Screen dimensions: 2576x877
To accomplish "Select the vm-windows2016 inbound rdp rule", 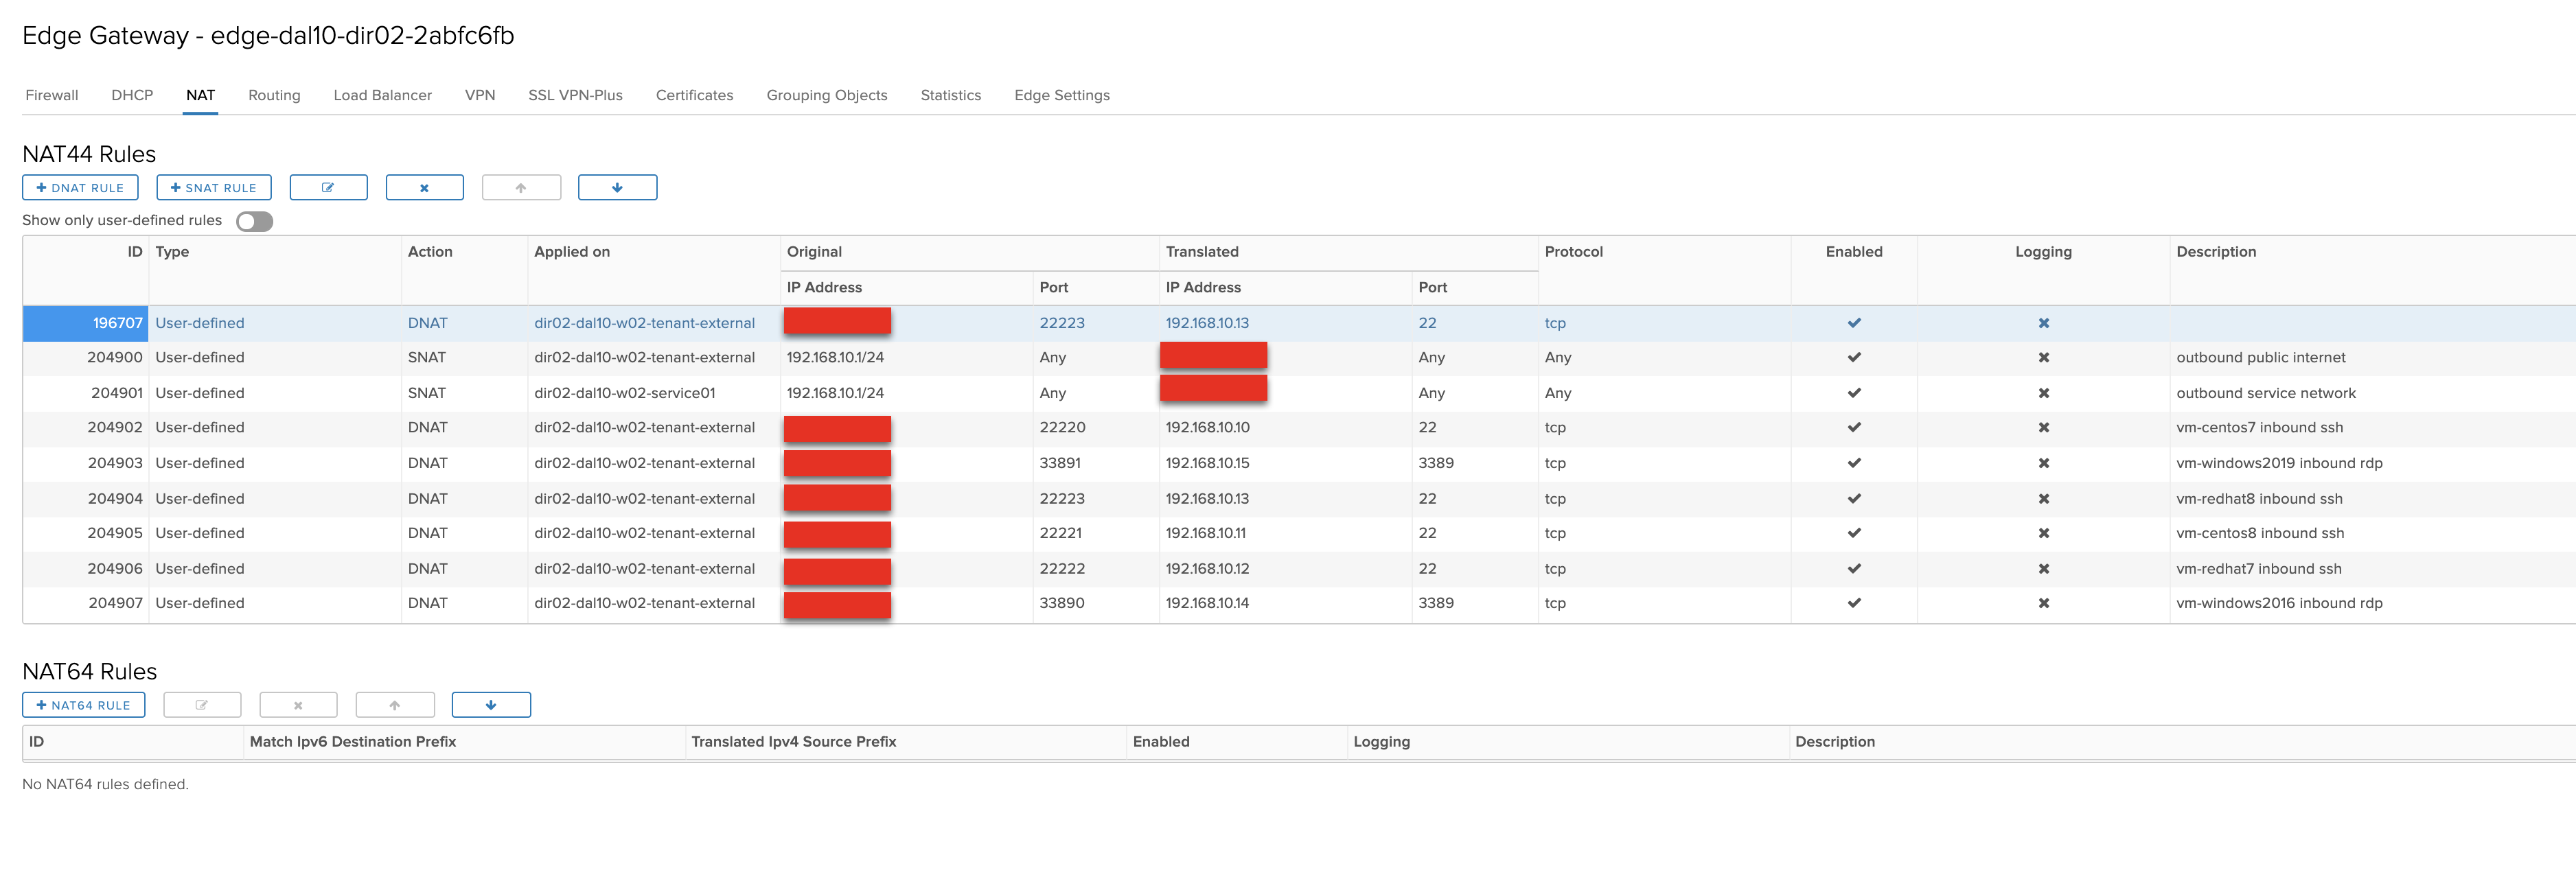I will click(x=2278, y=603).
